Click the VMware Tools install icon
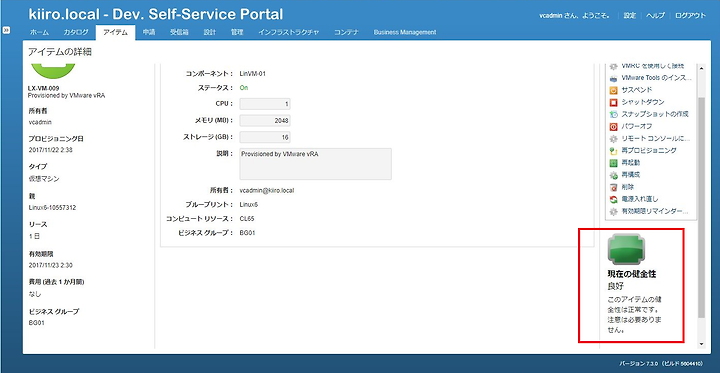Image resolution: width=720 pixels, height=373 pixels. point(613,78)
